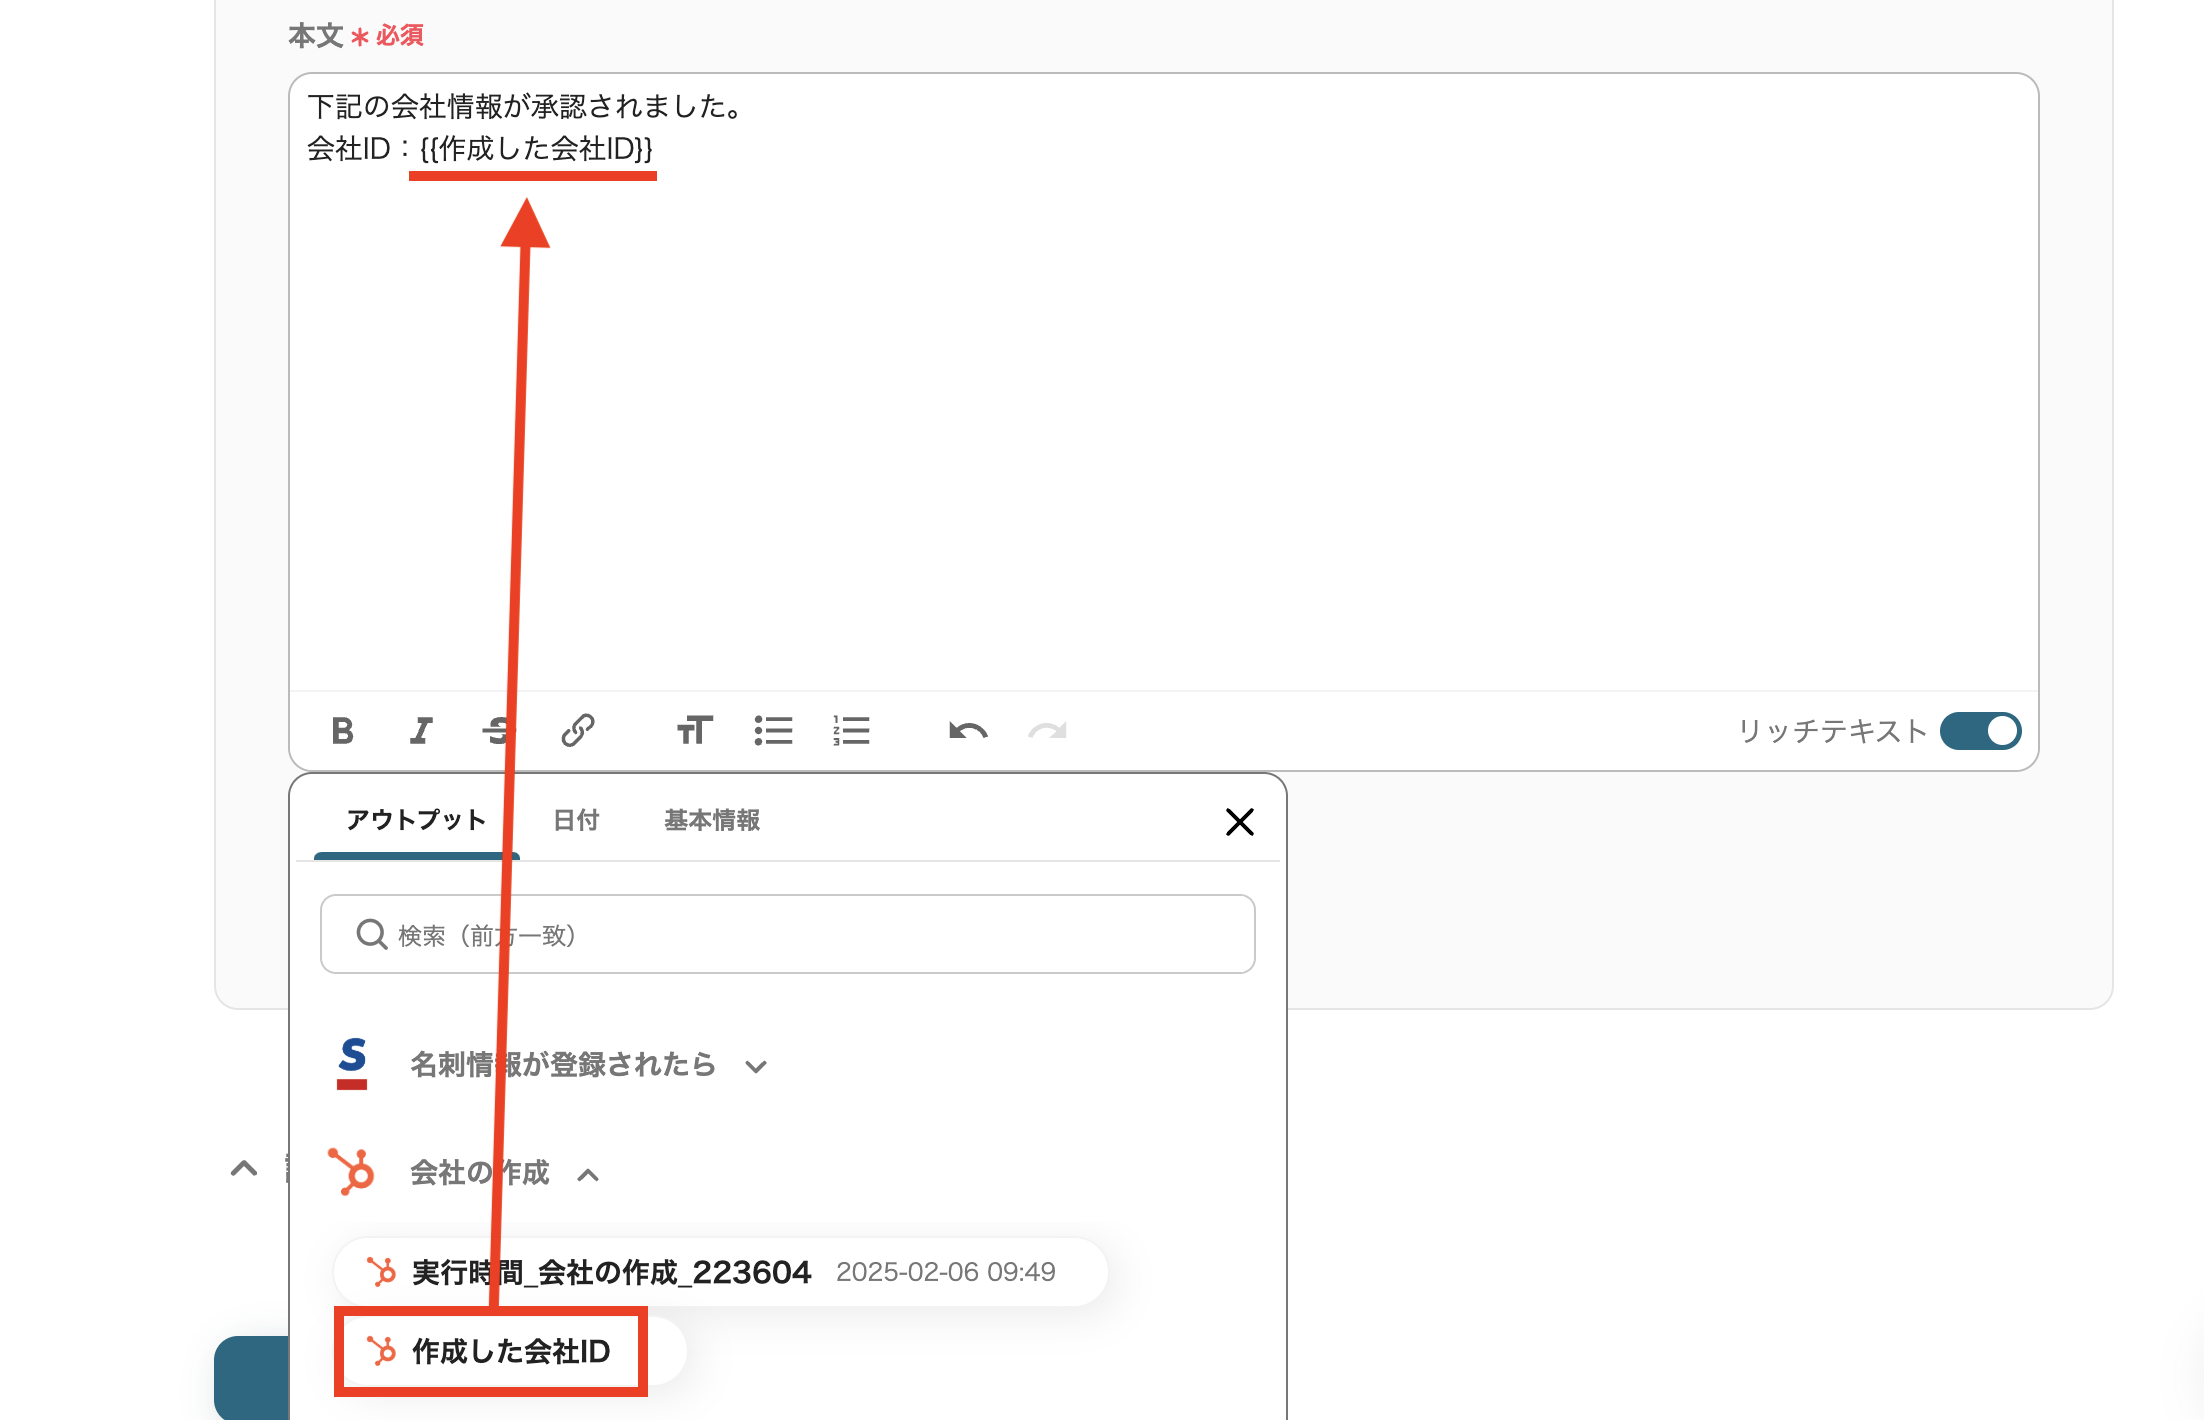Click the insert link icon

[577, 731]
